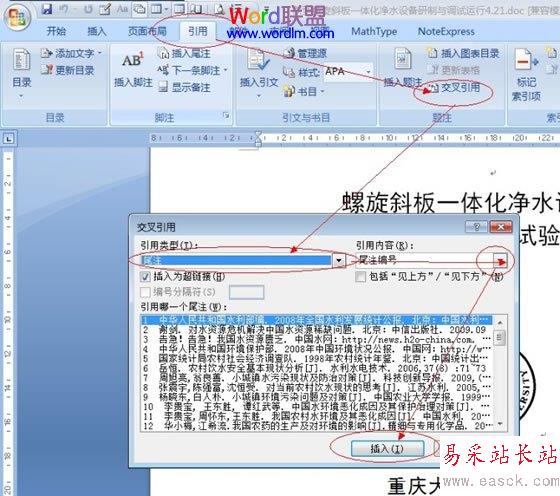Viewport: 560px width, 496px height.
Task: Expand the 书目 dropdown arrow
Action: 322,92
